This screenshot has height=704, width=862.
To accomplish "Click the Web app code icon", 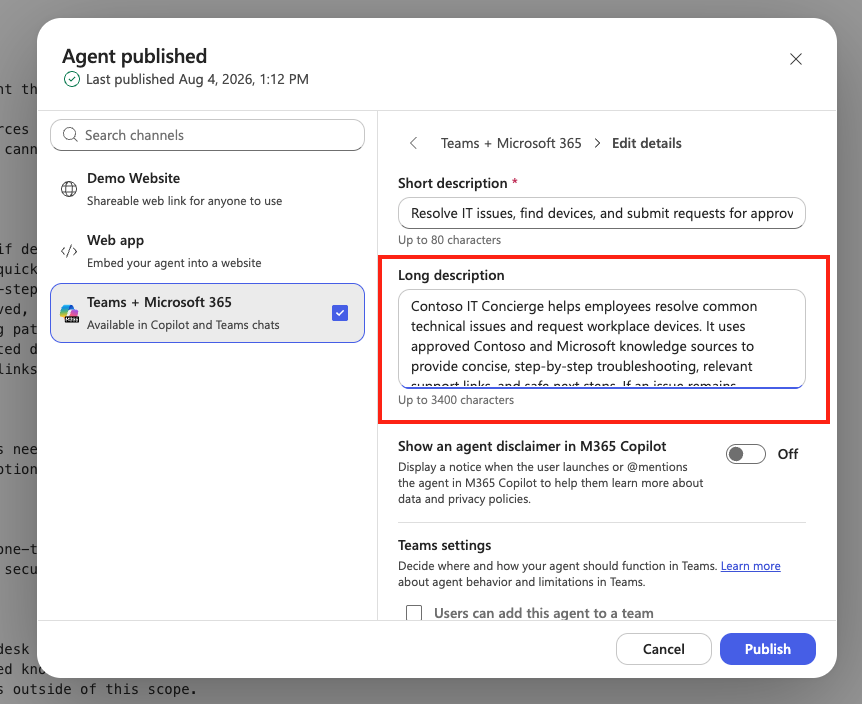I will click(x=69, y=251).
